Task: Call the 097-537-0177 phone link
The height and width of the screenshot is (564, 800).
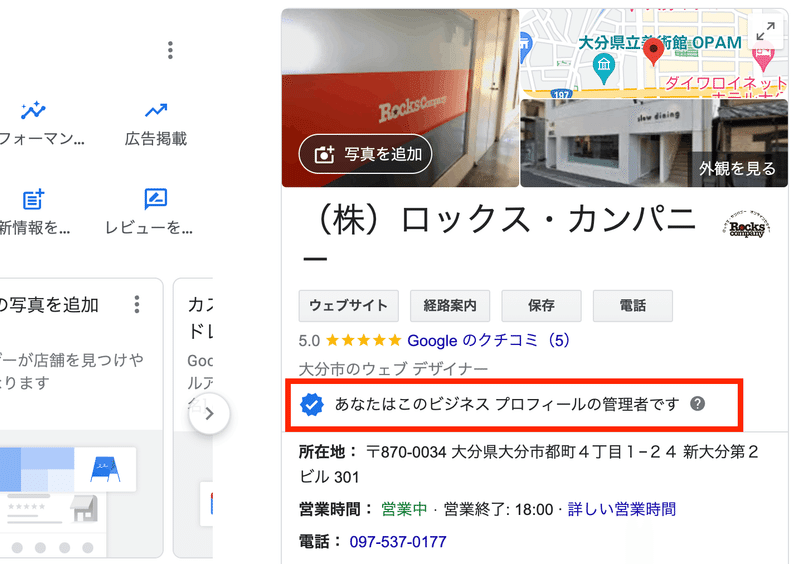Action: pos(398,542)
